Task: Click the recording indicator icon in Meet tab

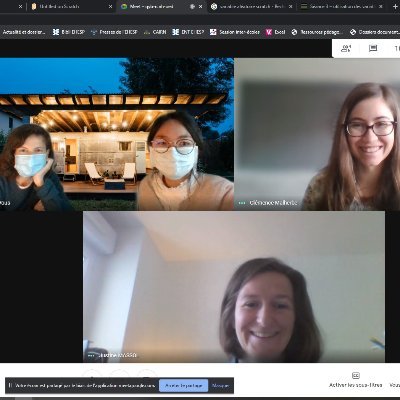Action: pyautogui.click(x=192, y=6)
